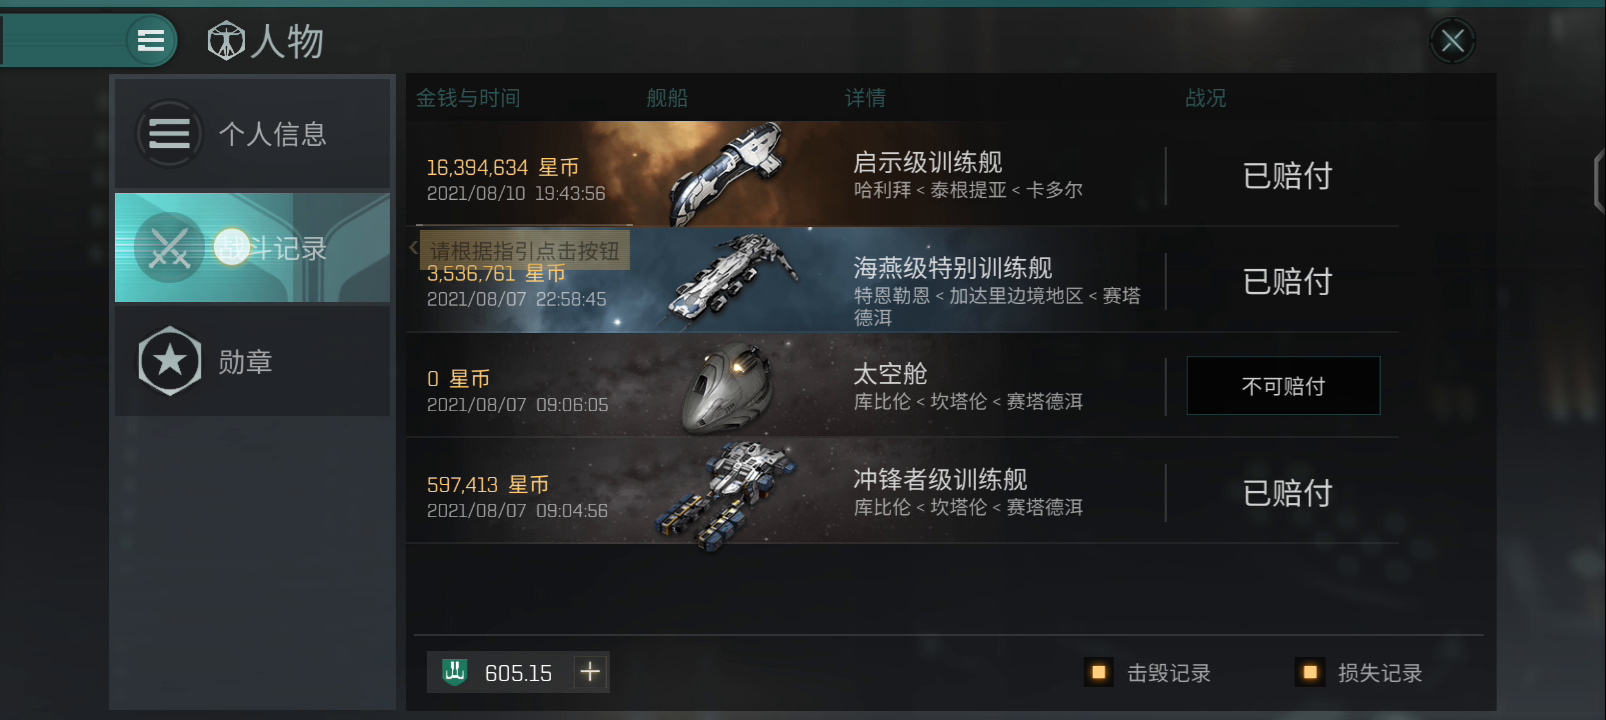Add funds with the plus icon
Viewport: 1606px width, 720px height.
coord(590,672)
